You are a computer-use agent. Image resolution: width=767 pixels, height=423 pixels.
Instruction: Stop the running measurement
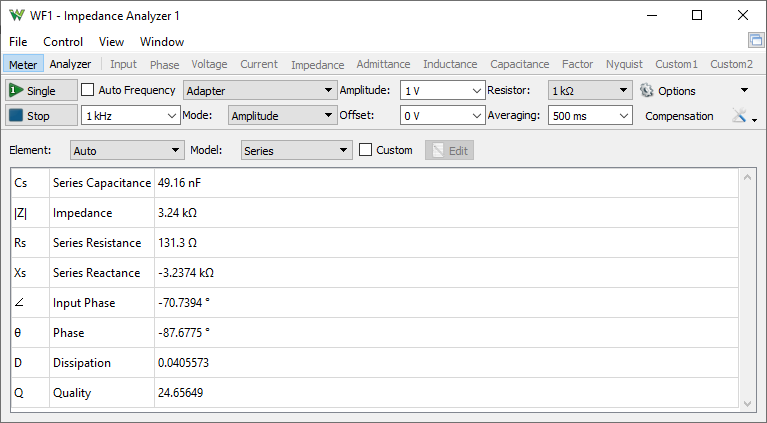(x=40, y=115)
